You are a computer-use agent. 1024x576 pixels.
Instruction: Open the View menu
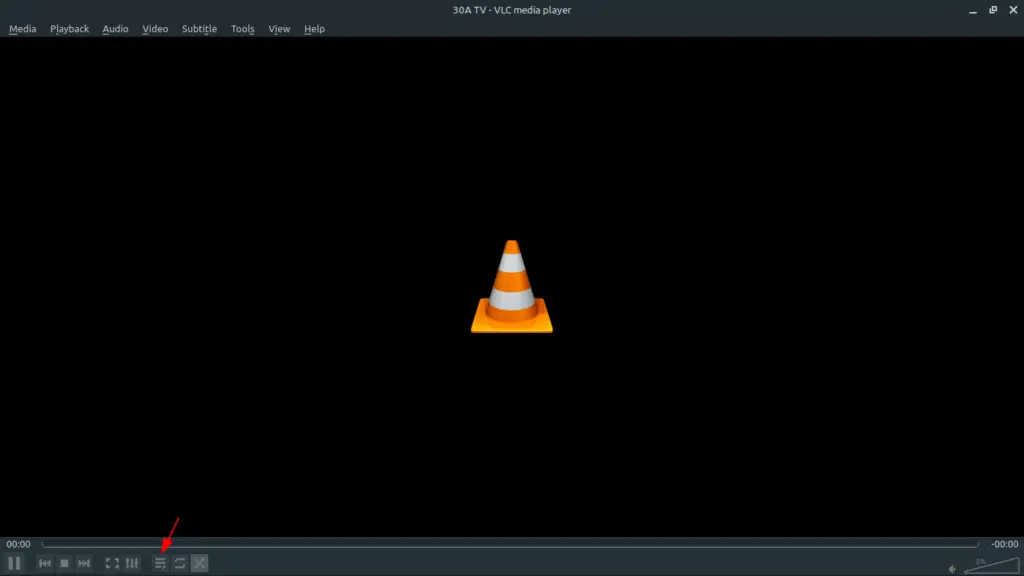click(279, 29)
